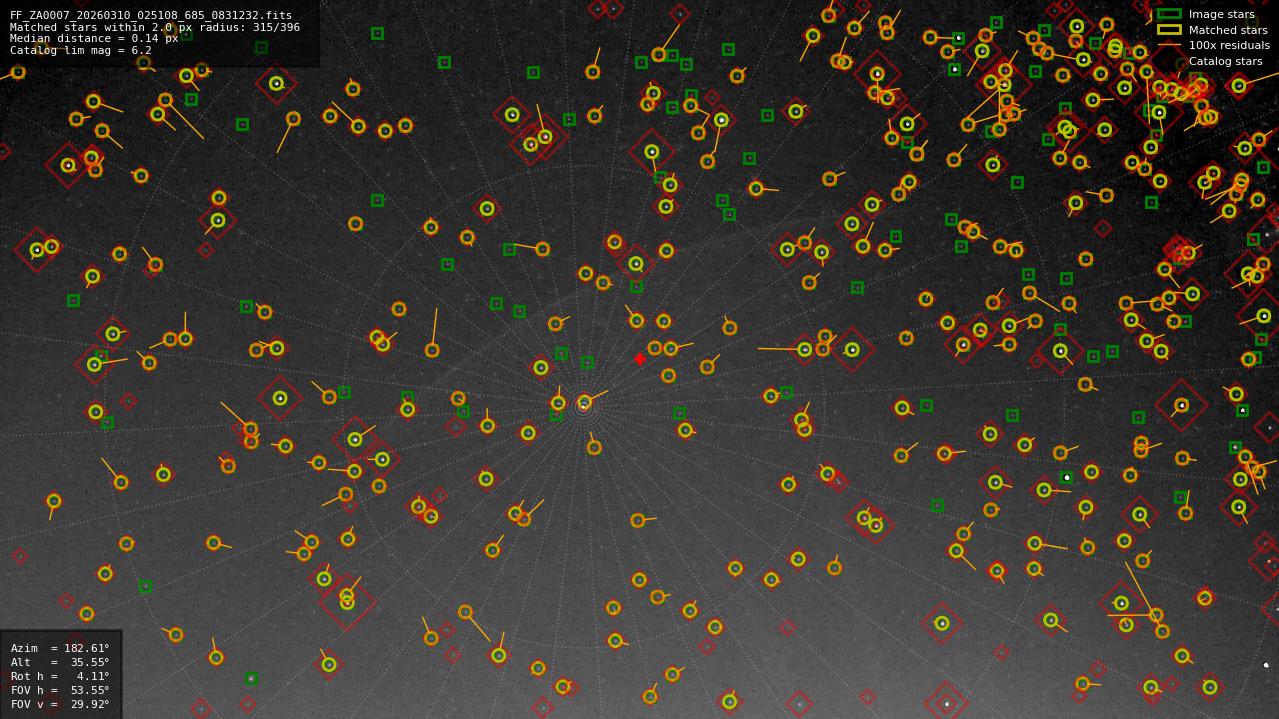The height and width of the screenshot is (719, 1279).
Task: Click the 'FOV h = 53.55°' readout
Action: (60, 690)
